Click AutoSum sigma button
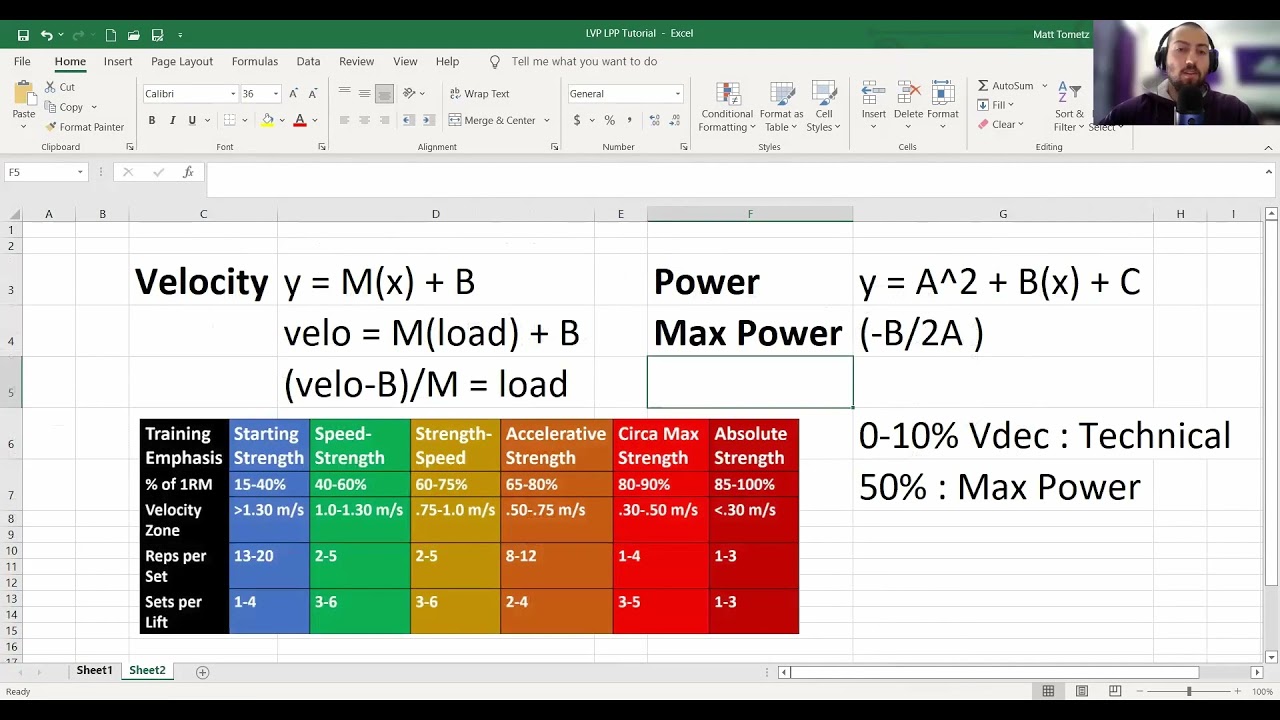This screenshot has width=1280, height=720. [x=1006, y=86]
